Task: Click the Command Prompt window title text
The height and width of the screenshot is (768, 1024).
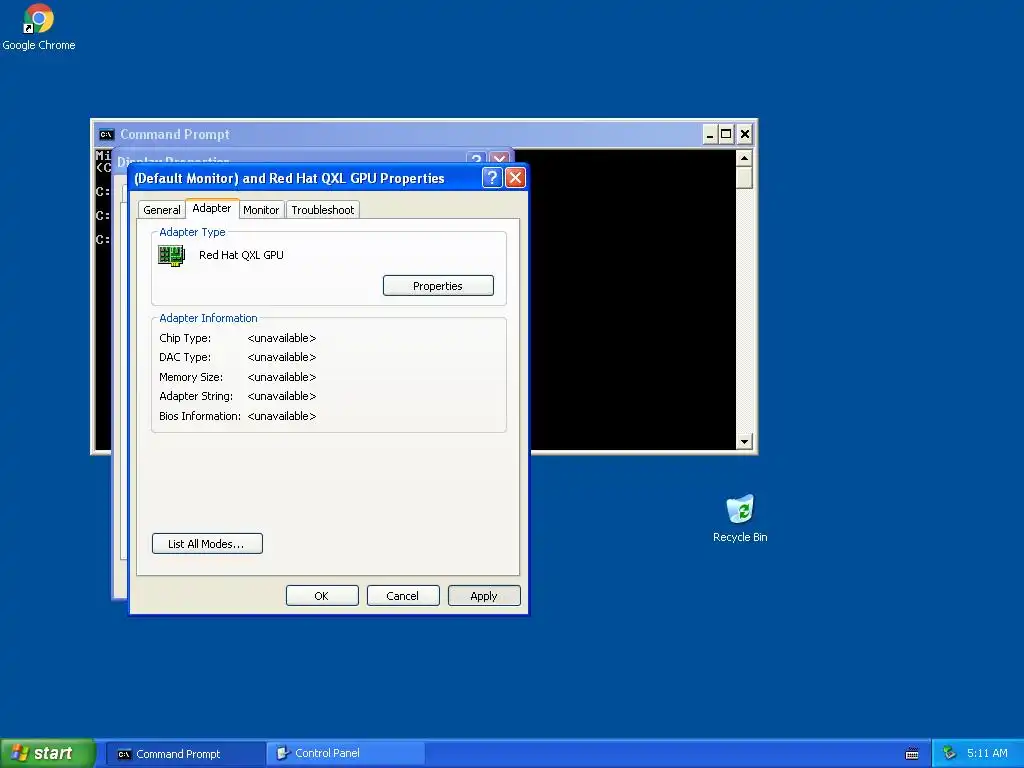Action: pos(175,135)
